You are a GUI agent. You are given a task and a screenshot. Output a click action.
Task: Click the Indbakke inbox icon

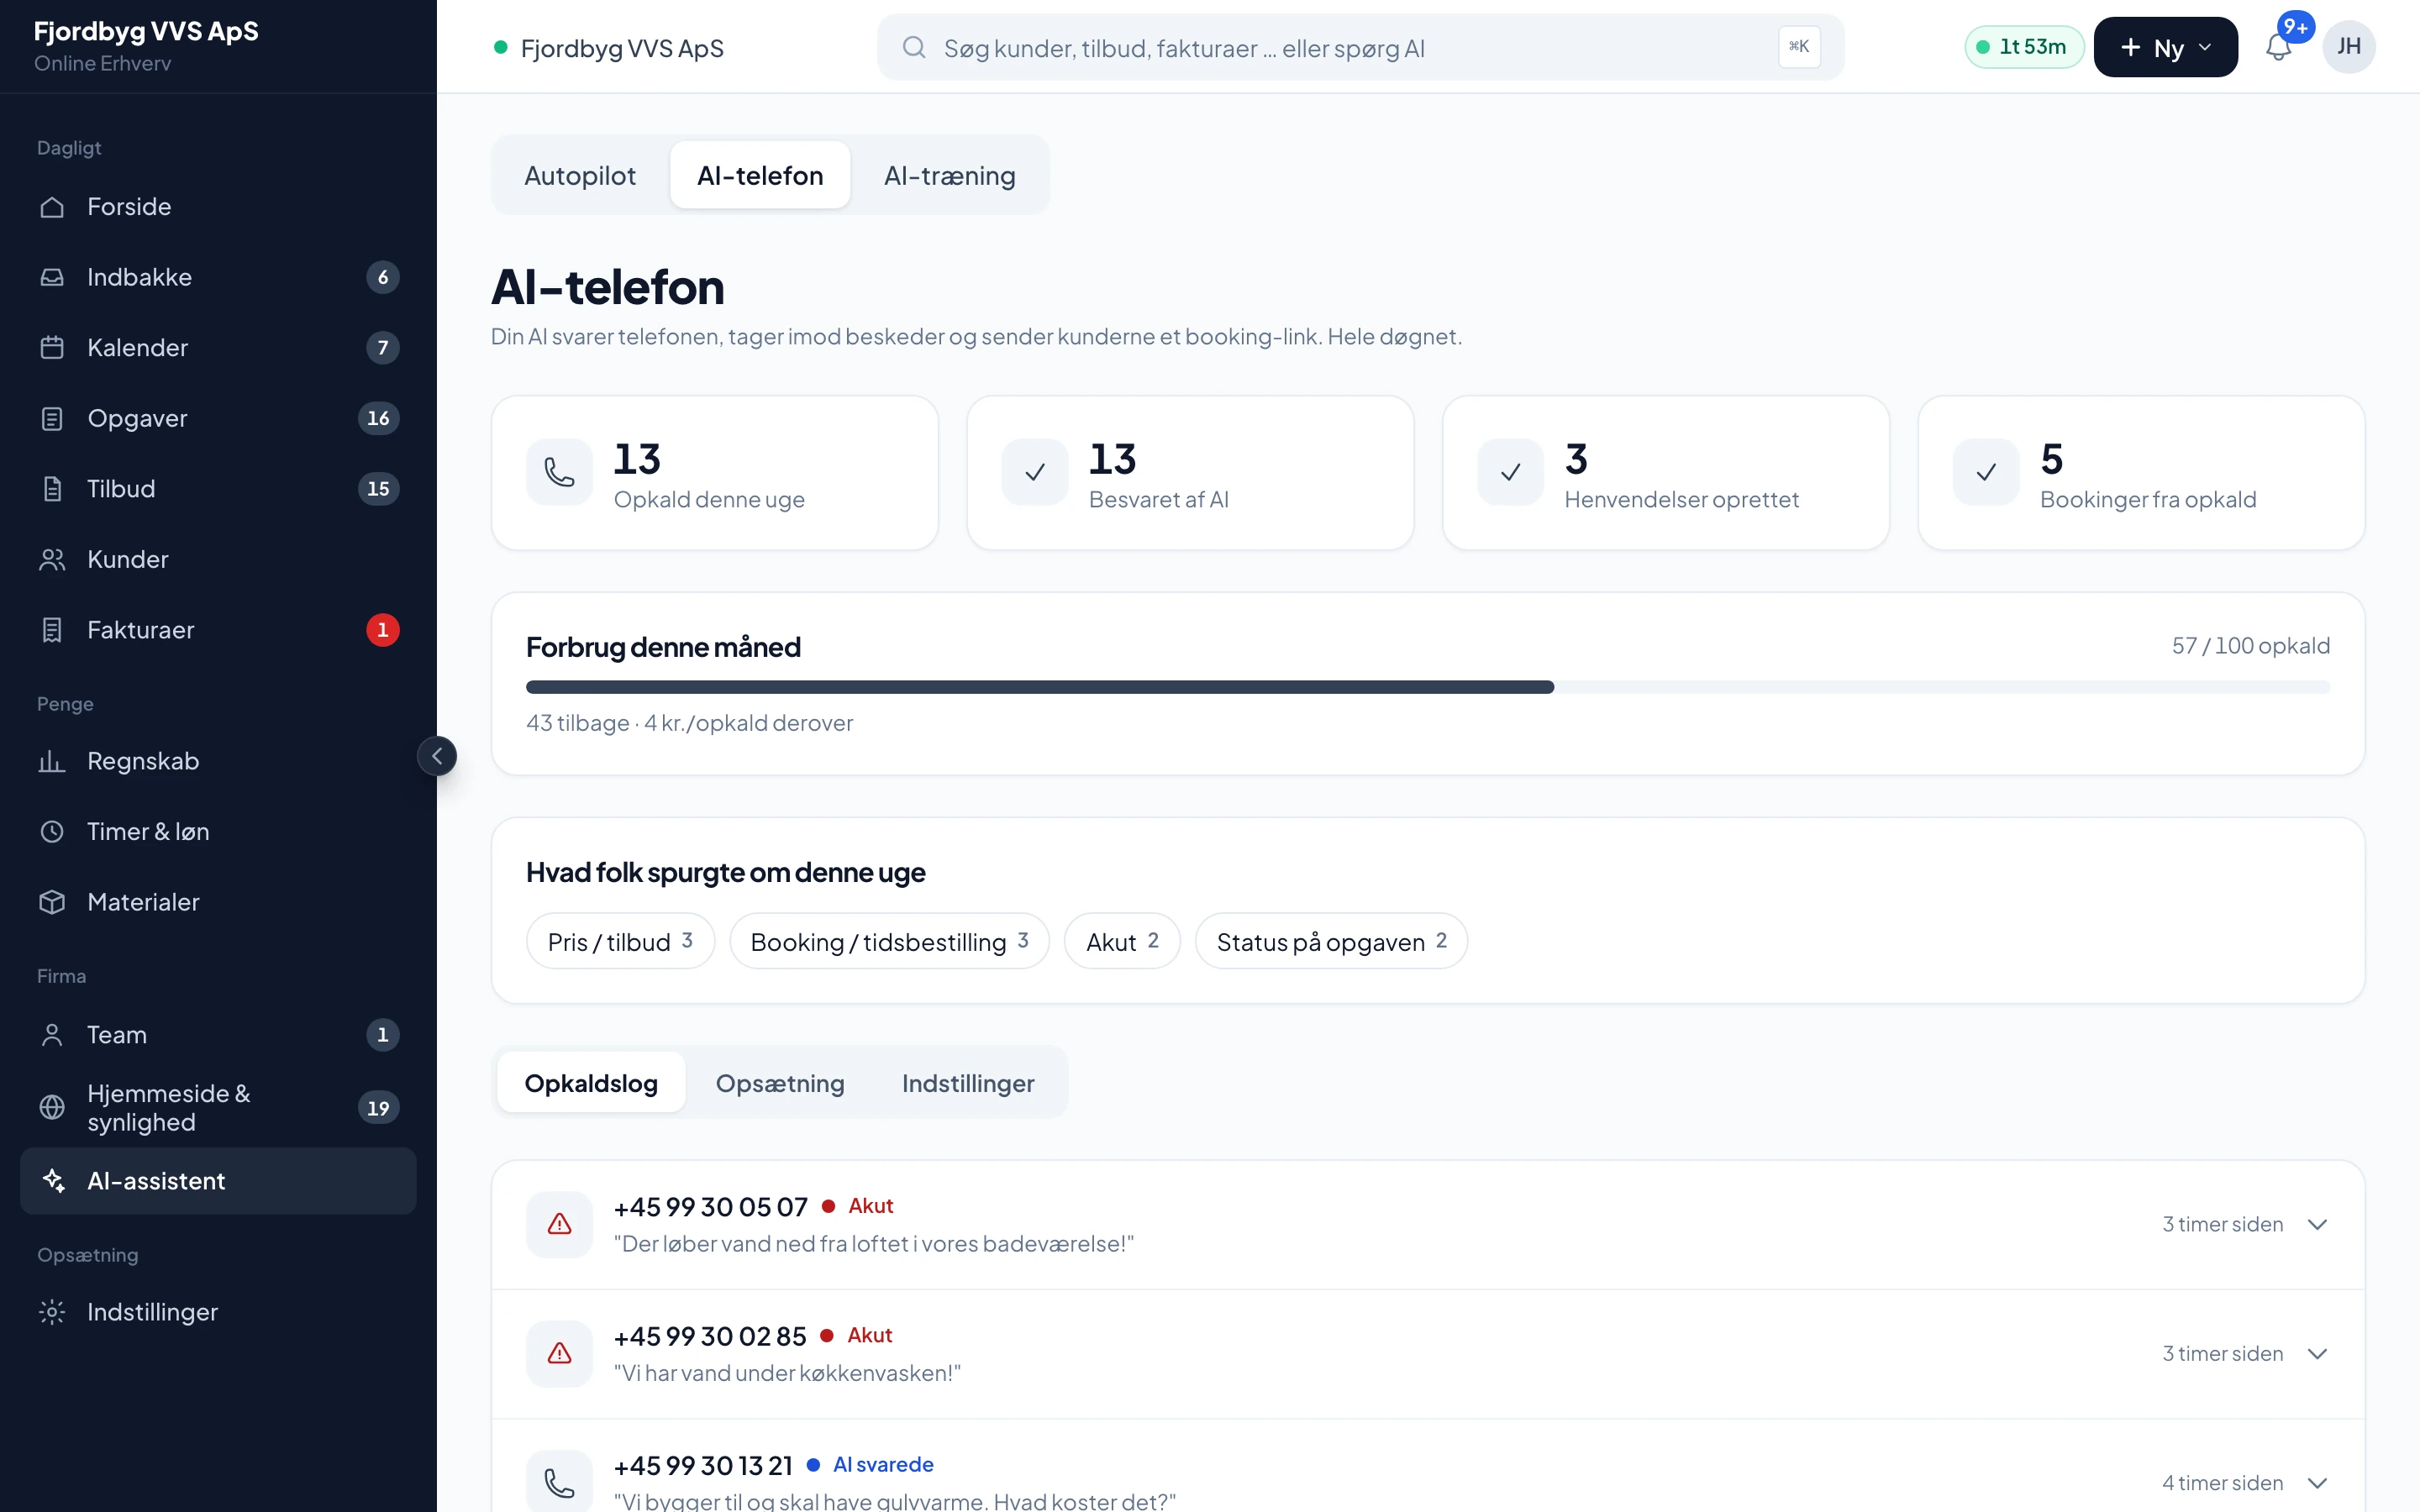[x=52, y=277]
